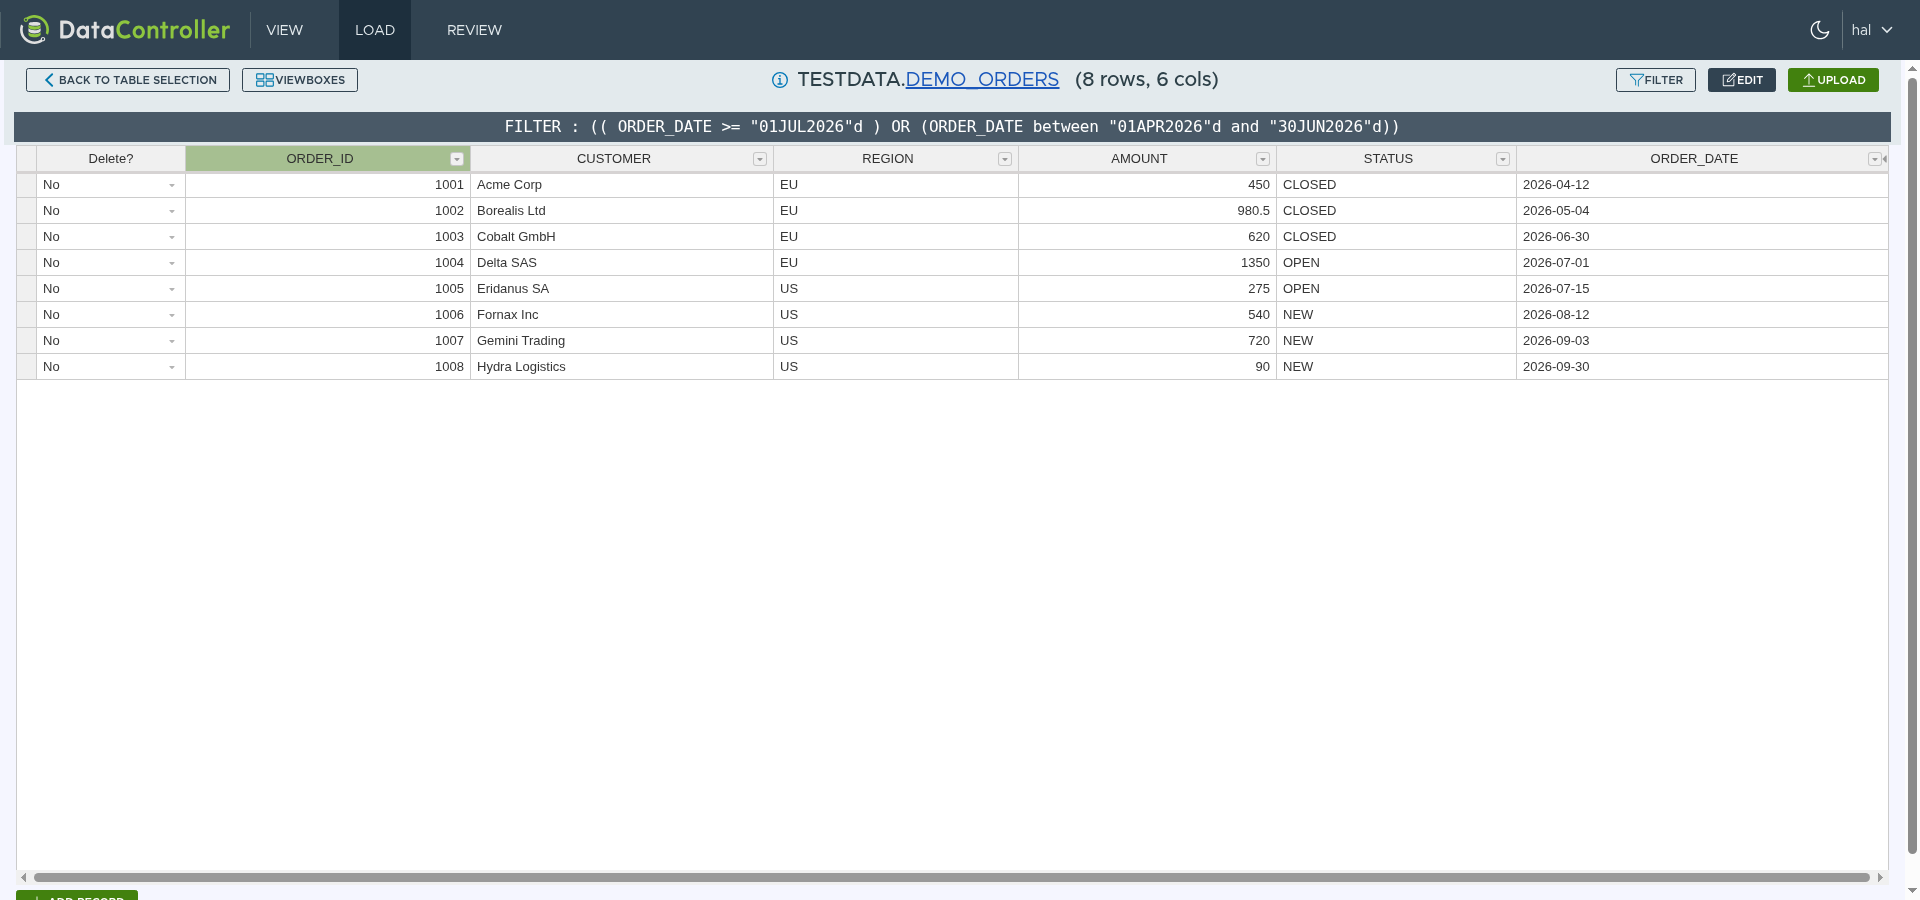Open REGION column dropdown menu

(x=1005, y=159)
